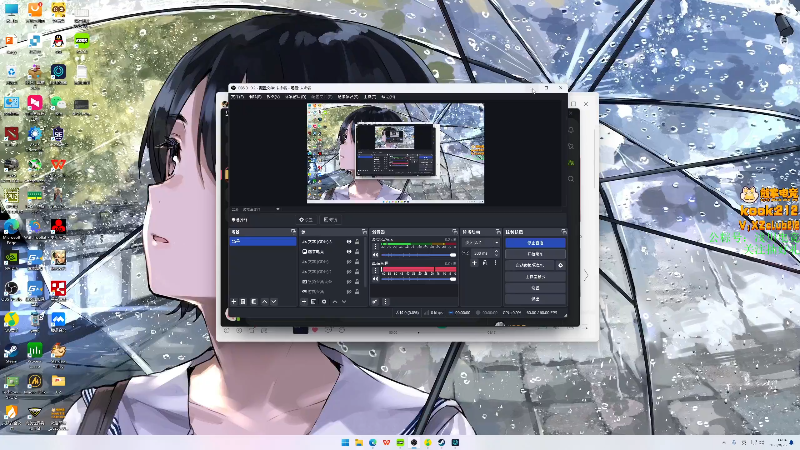Click the heart icon below the OBS window
Image resolution: width=800 pixels, height=450 pixels.
click(315, 330)
